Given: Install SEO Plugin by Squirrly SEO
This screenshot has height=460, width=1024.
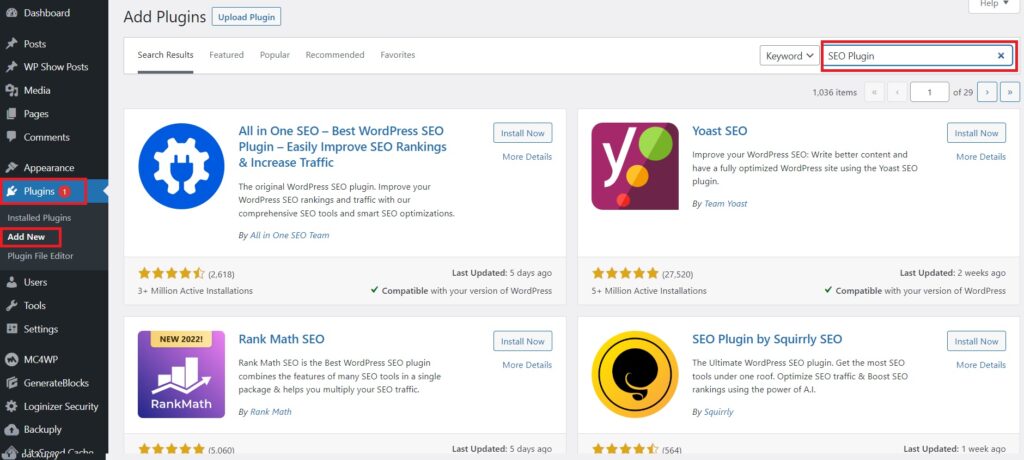Looking at the screenshot, I should coord(976,341).
